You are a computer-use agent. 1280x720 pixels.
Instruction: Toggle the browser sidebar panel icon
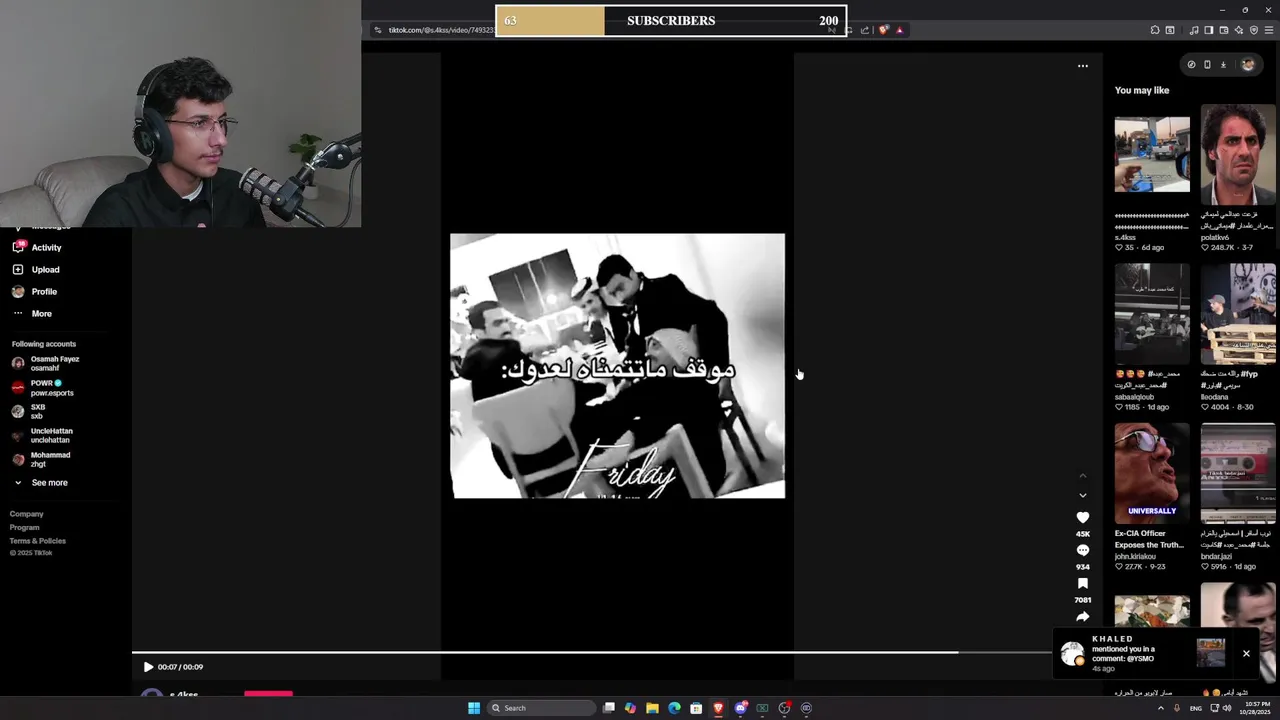1209,30
